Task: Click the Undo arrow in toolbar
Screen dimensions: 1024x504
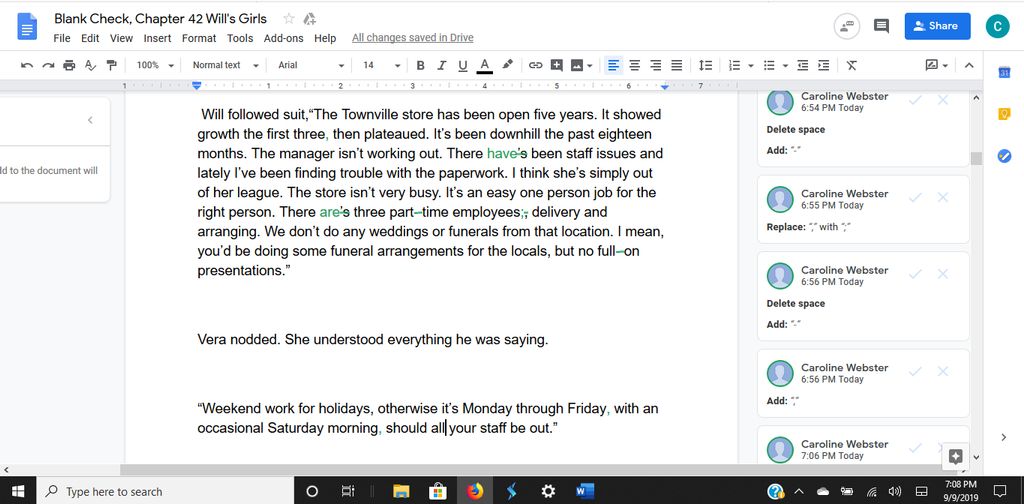Action: 27,65
